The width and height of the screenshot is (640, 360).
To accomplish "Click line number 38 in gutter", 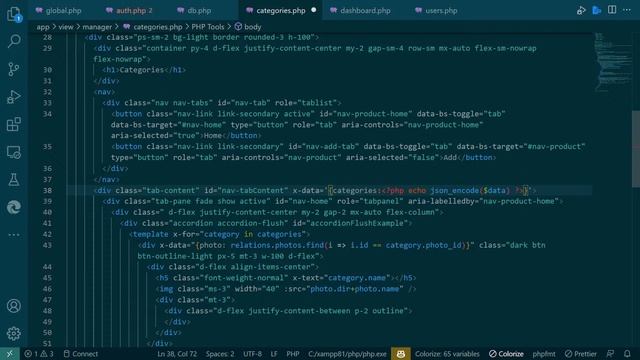I will click(47, 190).
